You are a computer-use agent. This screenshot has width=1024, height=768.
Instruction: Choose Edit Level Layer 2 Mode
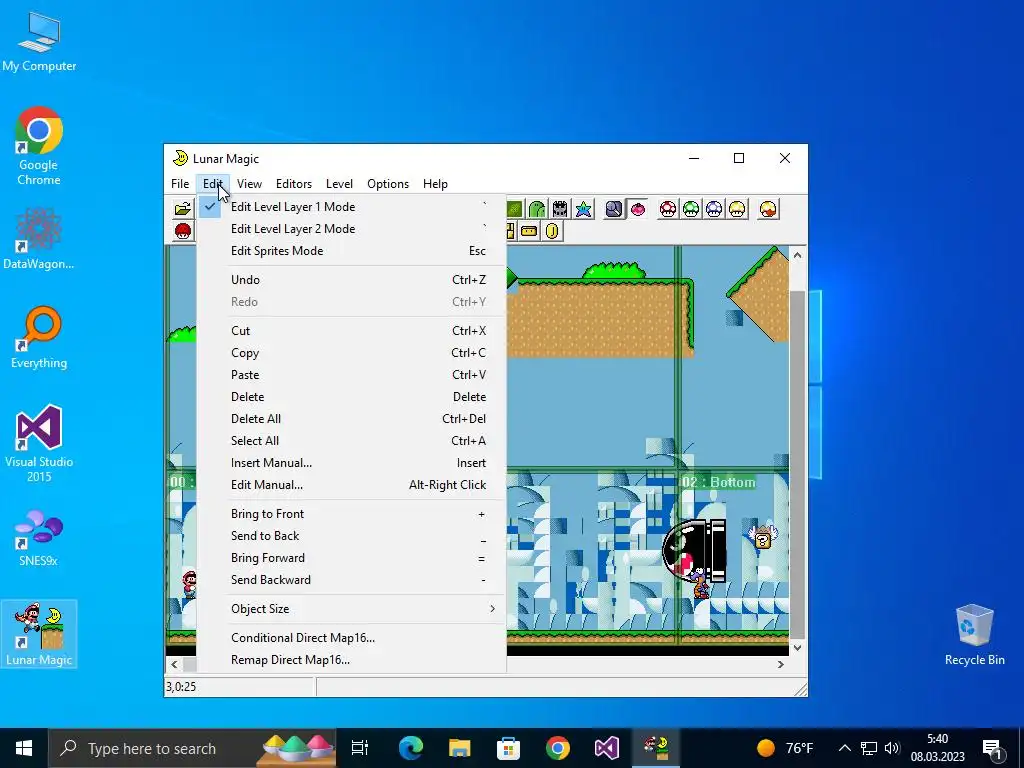click(x=351, y=229)
